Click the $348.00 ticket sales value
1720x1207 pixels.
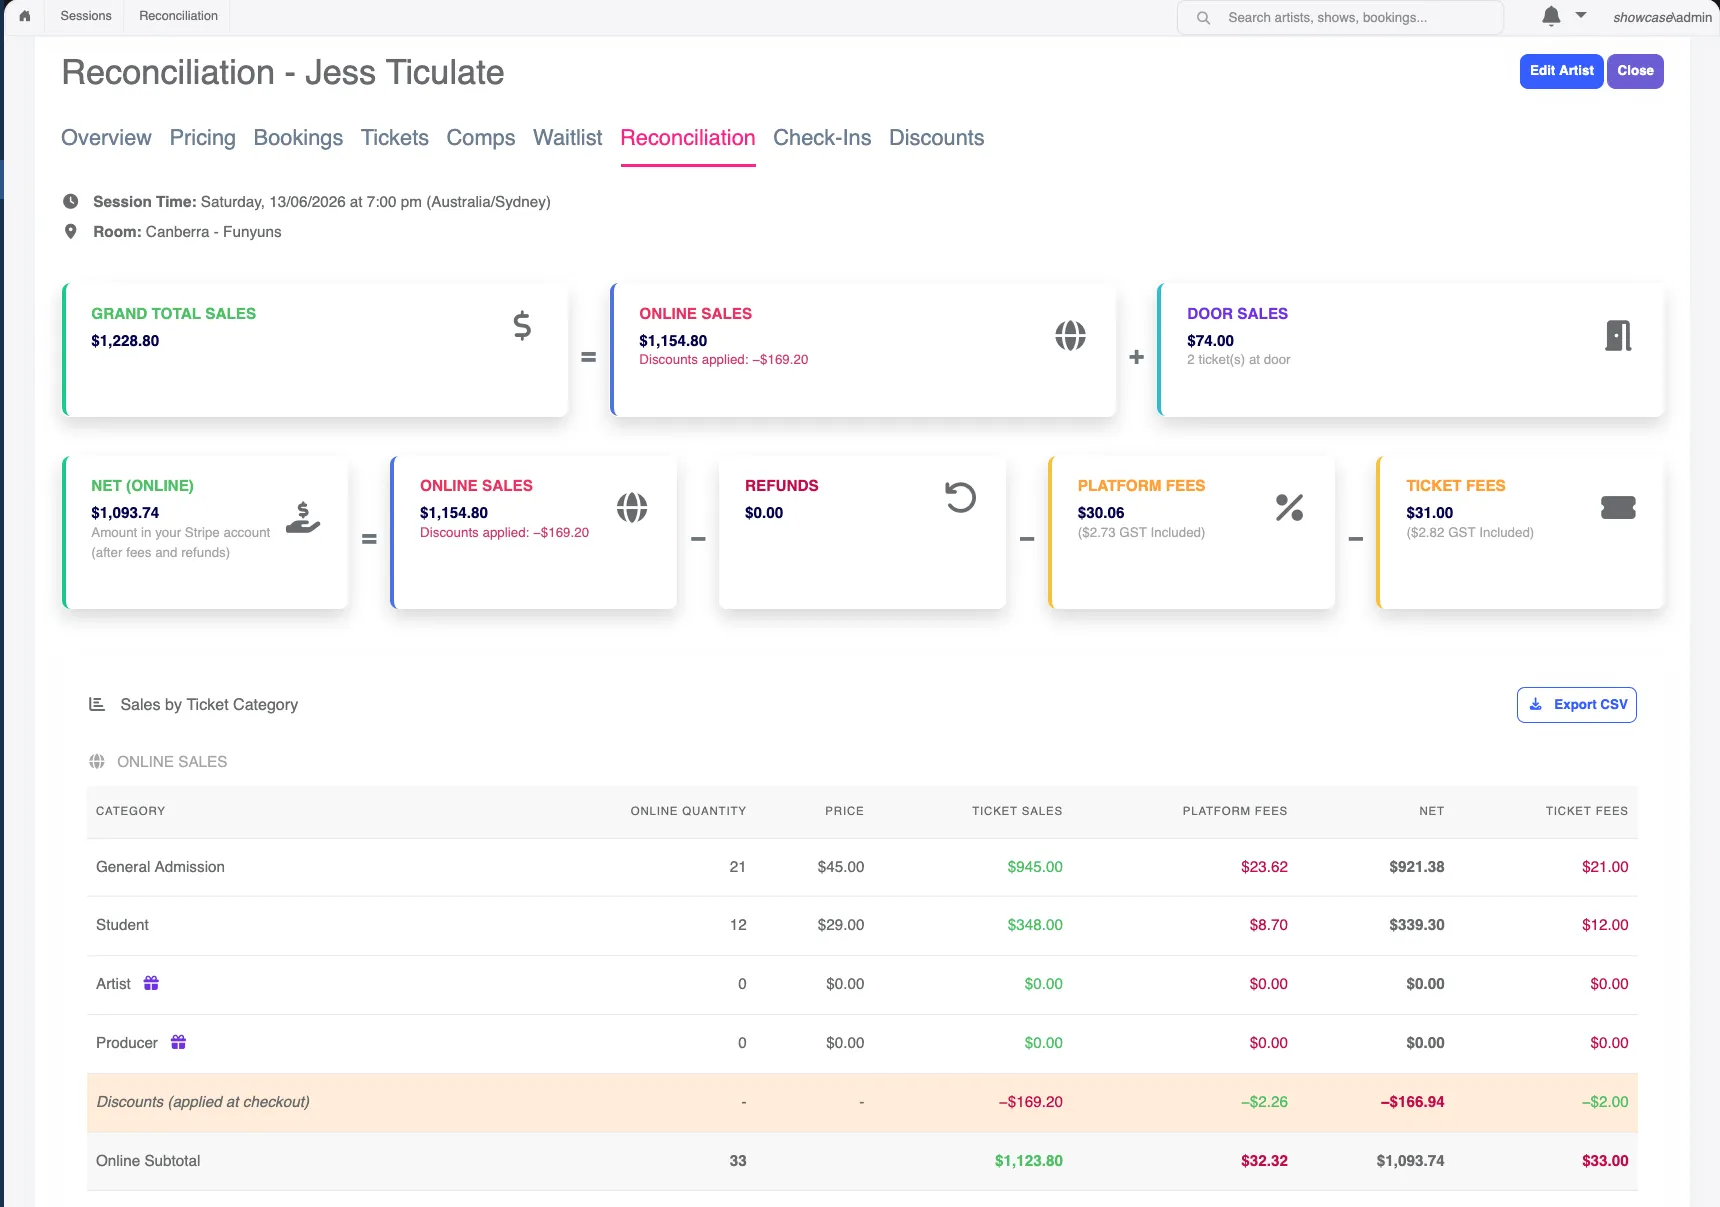pyautogui.click(x=1035, y=925)
